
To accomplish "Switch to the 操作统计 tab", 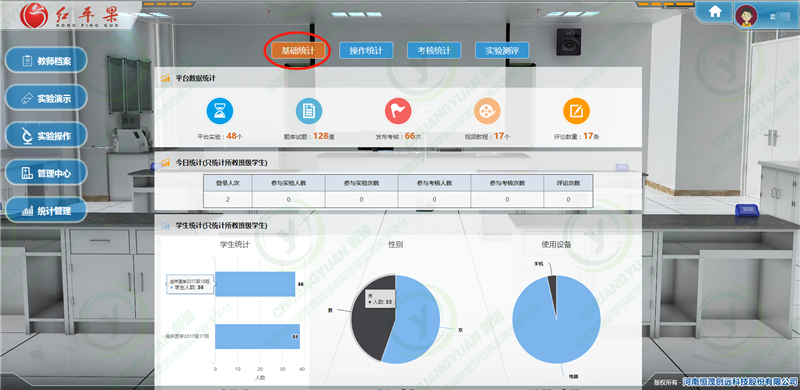I will click(366, 51).
